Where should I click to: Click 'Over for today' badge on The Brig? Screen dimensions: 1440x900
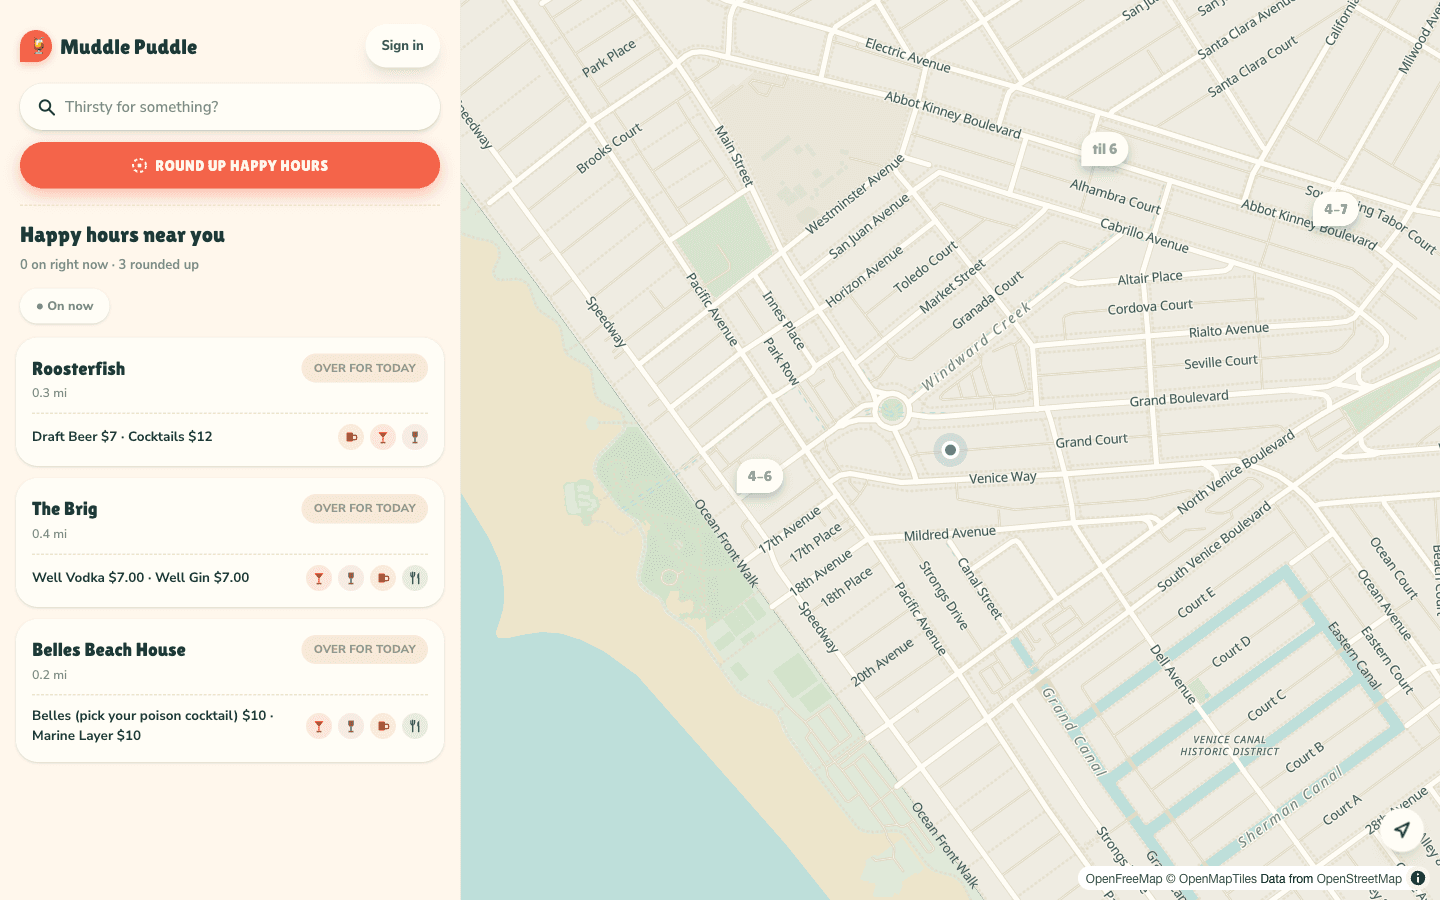tap(365, 508)
